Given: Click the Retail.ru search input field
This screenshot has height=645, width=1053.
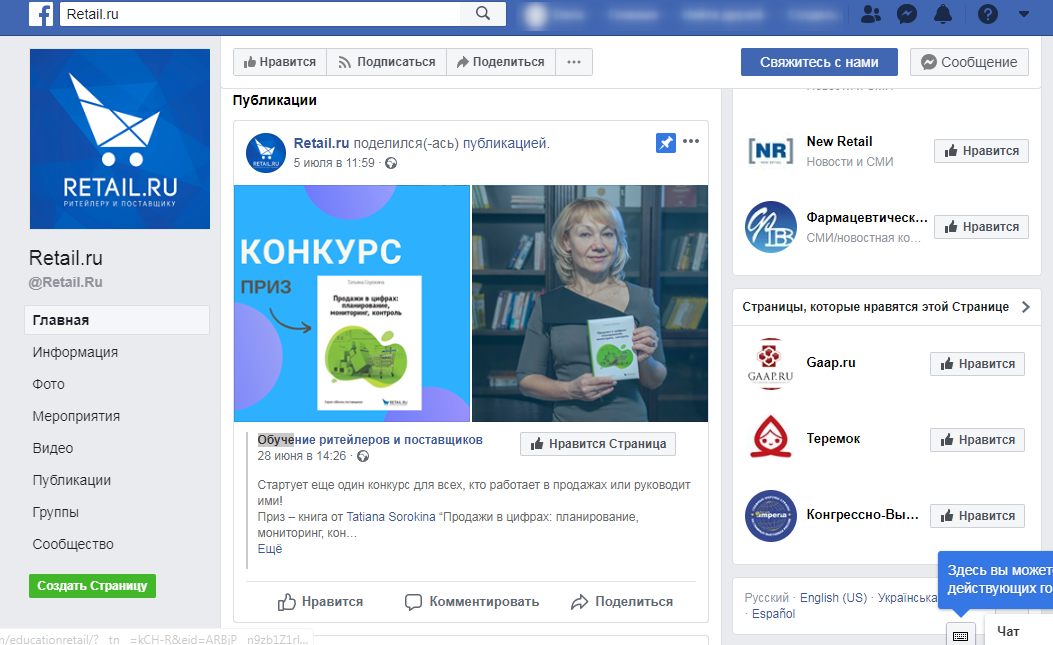Looking at the screenshot, I should coord(261,13).
